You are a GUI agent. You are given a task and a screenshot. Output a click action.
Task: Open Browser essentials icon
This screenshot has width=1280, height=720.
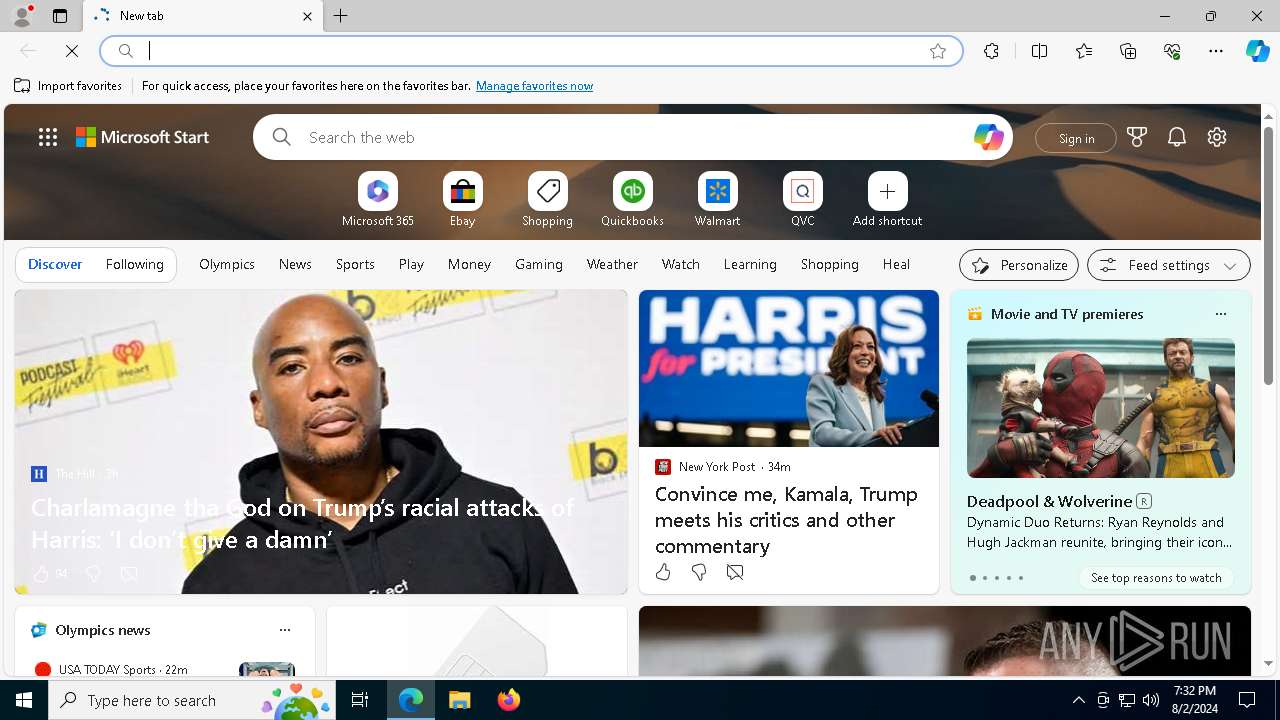click(x=1172, y=51)
